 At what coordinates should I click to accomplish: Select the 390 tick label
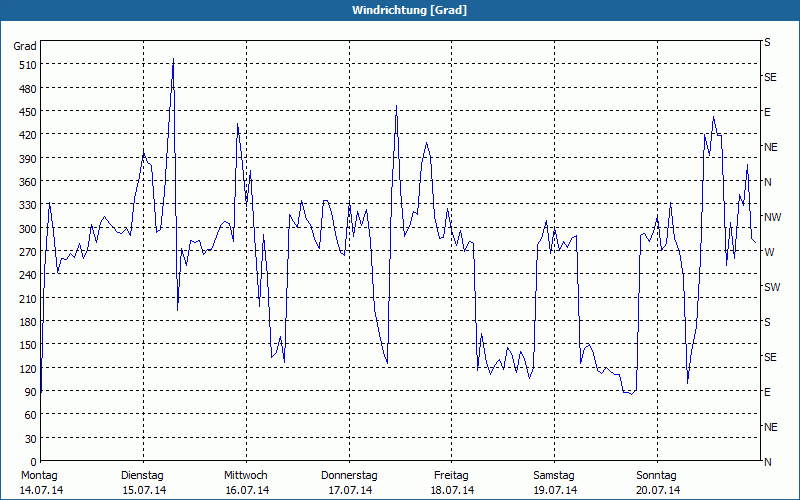[28, 159]
